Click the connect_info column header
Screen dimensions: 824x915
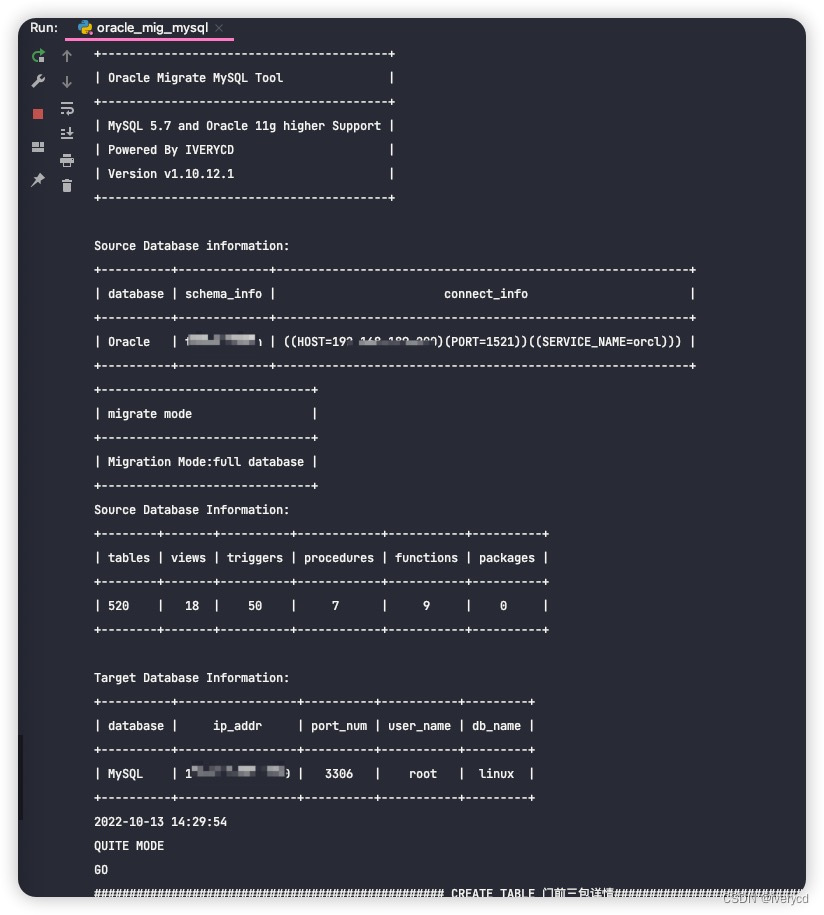point(486,294)
